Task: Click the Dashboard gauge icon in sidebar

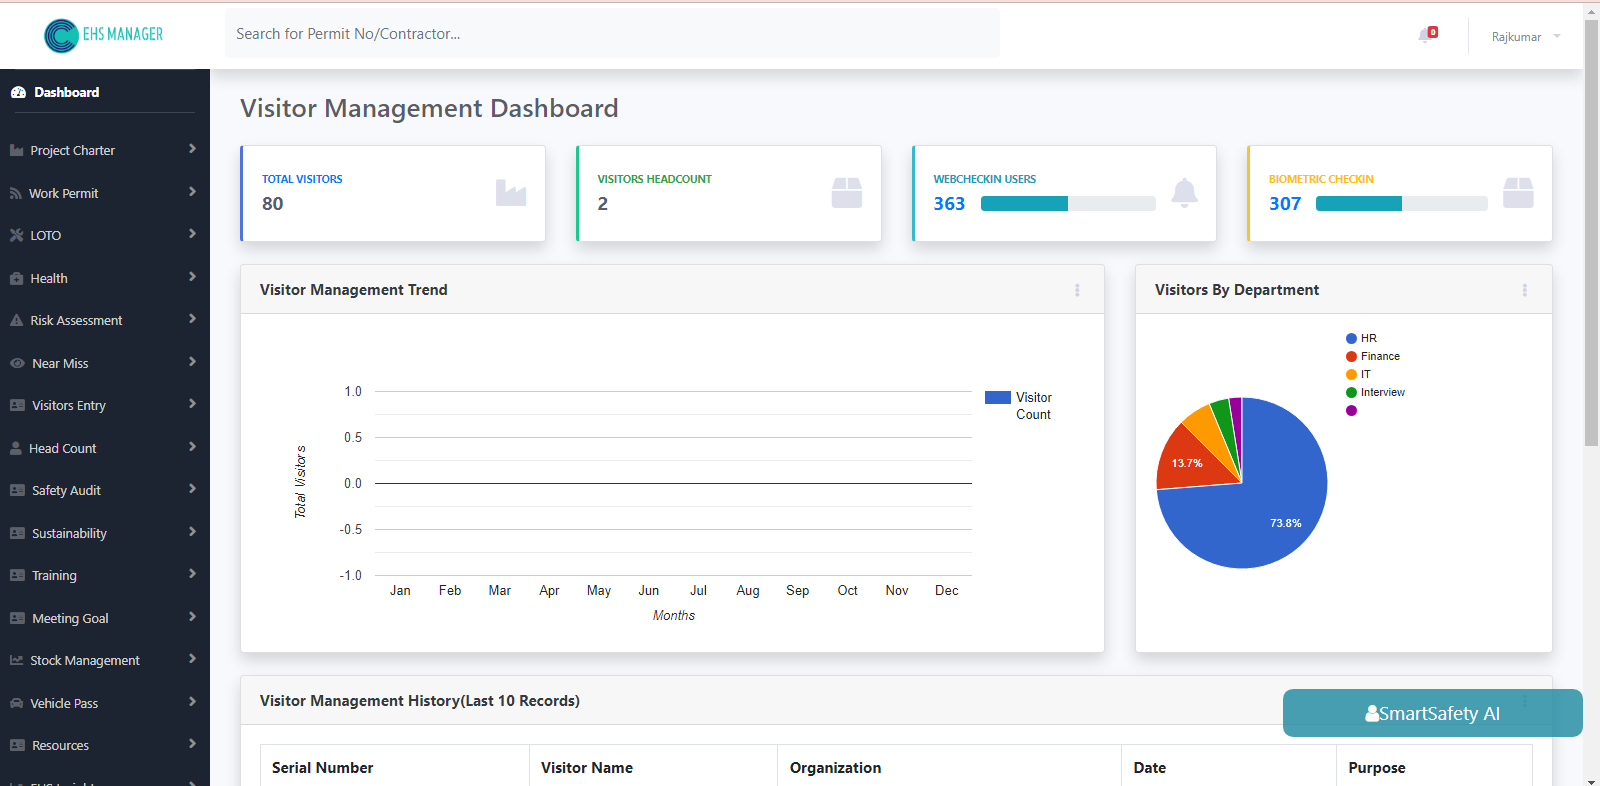Action: pos(18,92)
